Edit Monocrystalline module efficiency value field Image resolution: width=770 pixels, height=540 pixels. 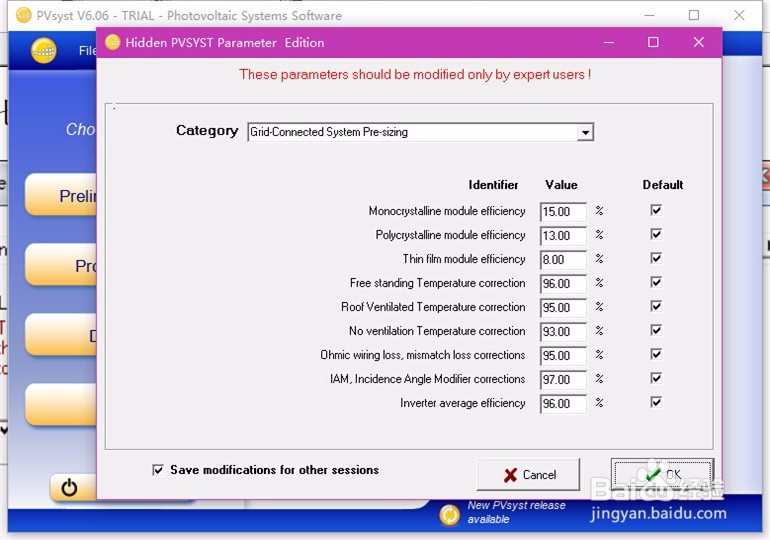[563, 212]
